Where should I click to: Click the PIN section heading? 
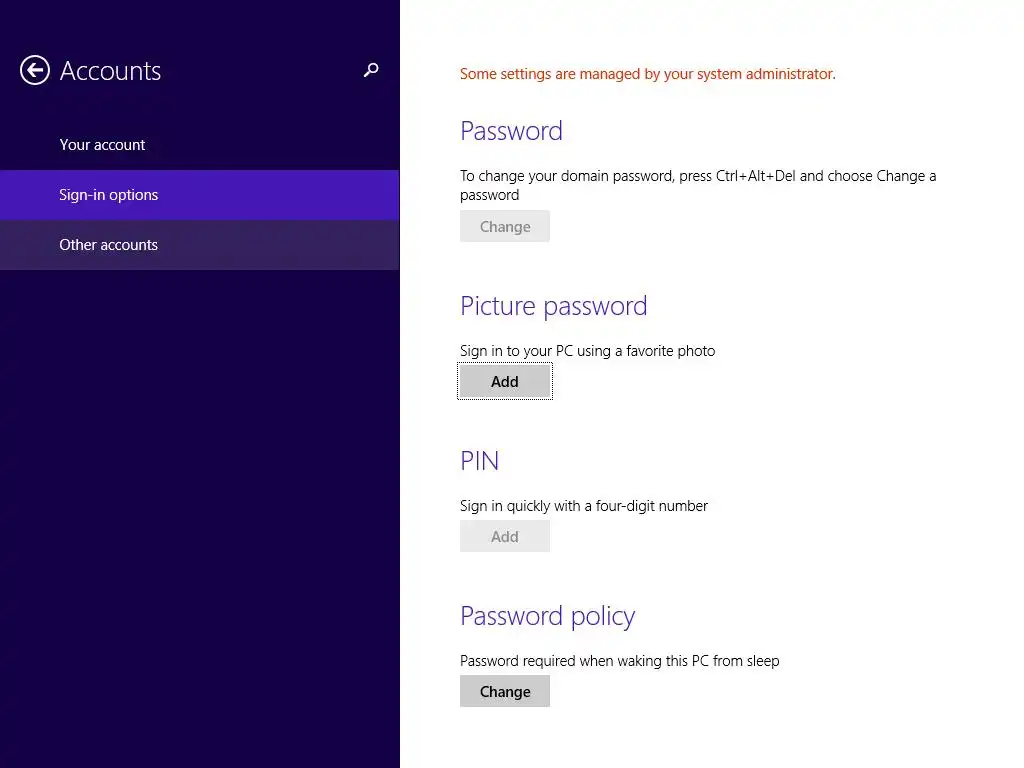pos(479,461)
